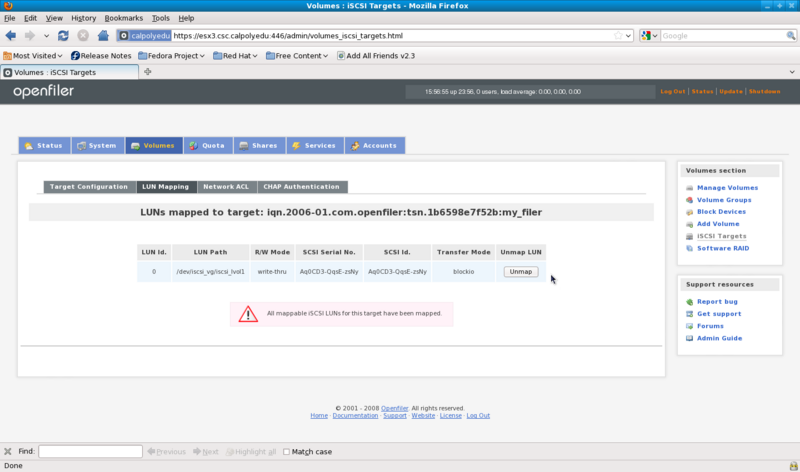Click the iSCSI Targets sidebar link
800x472 pixels.
click(x=721, y=236)
